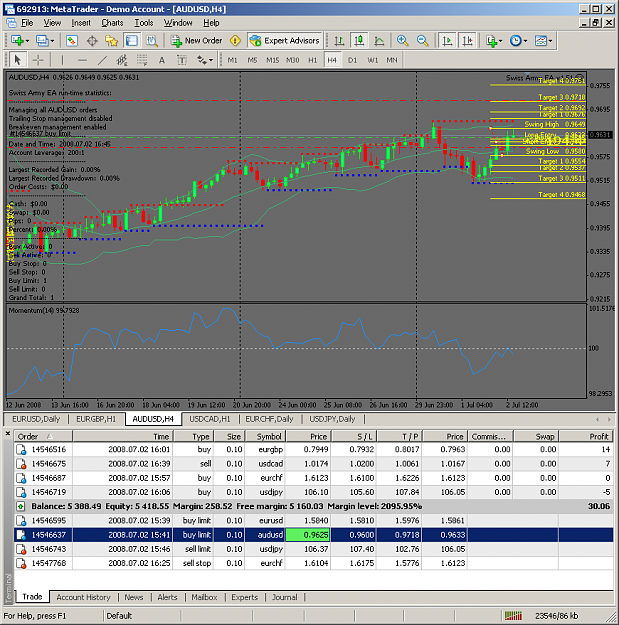Viewport: 619px width, 625px height.
Task: Select the Vertical Line drawing tool
Action: coord(62,60)
